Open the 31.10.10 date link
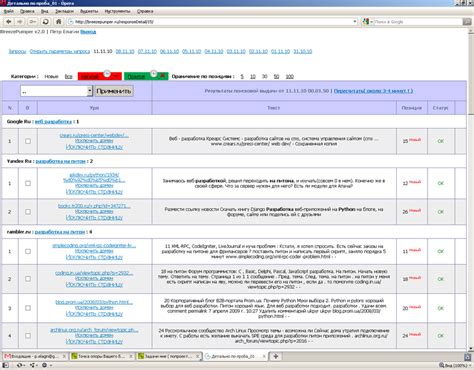Viewport: 474px width, 370px height. pyautogui.click(x=303, y=51)
